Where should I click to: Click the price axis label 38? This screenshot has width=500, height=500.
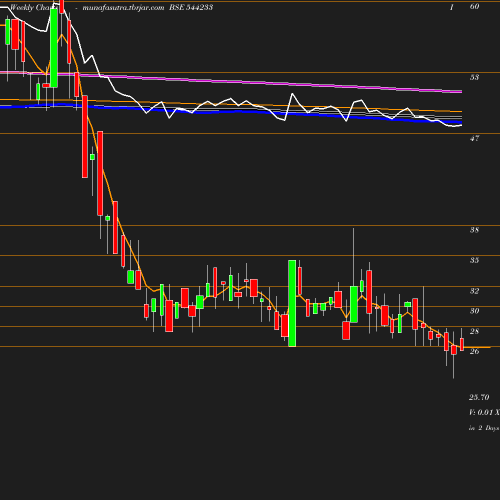474,230
